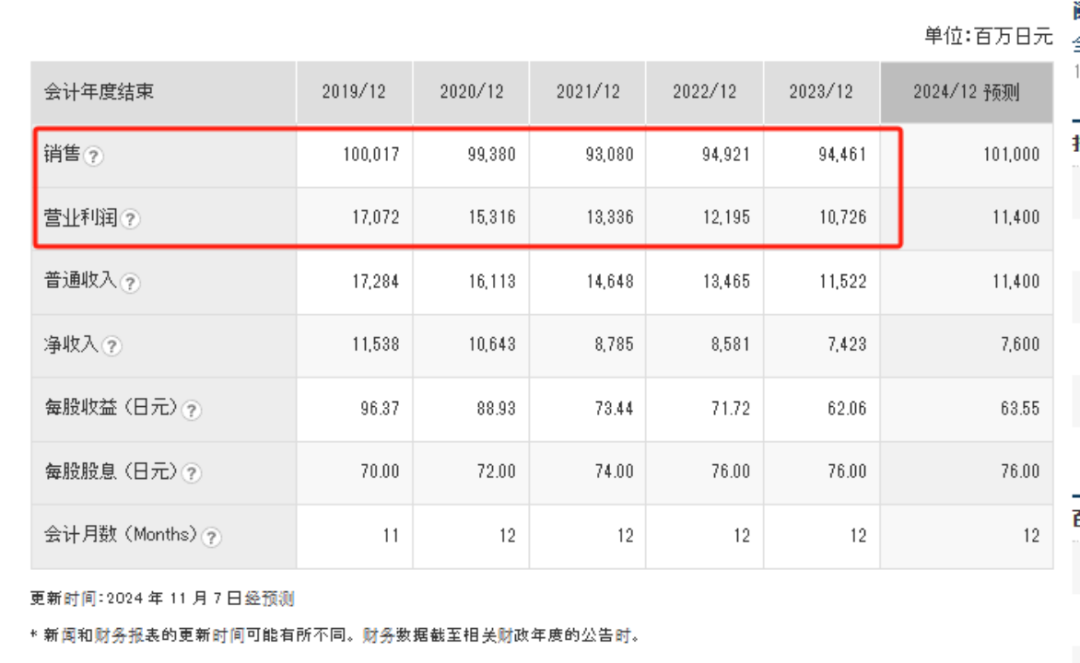The height and width of the screenshot is (663, 1080).
Task: Select the 2024/12 预测 column header
Action: coord(966,92)
